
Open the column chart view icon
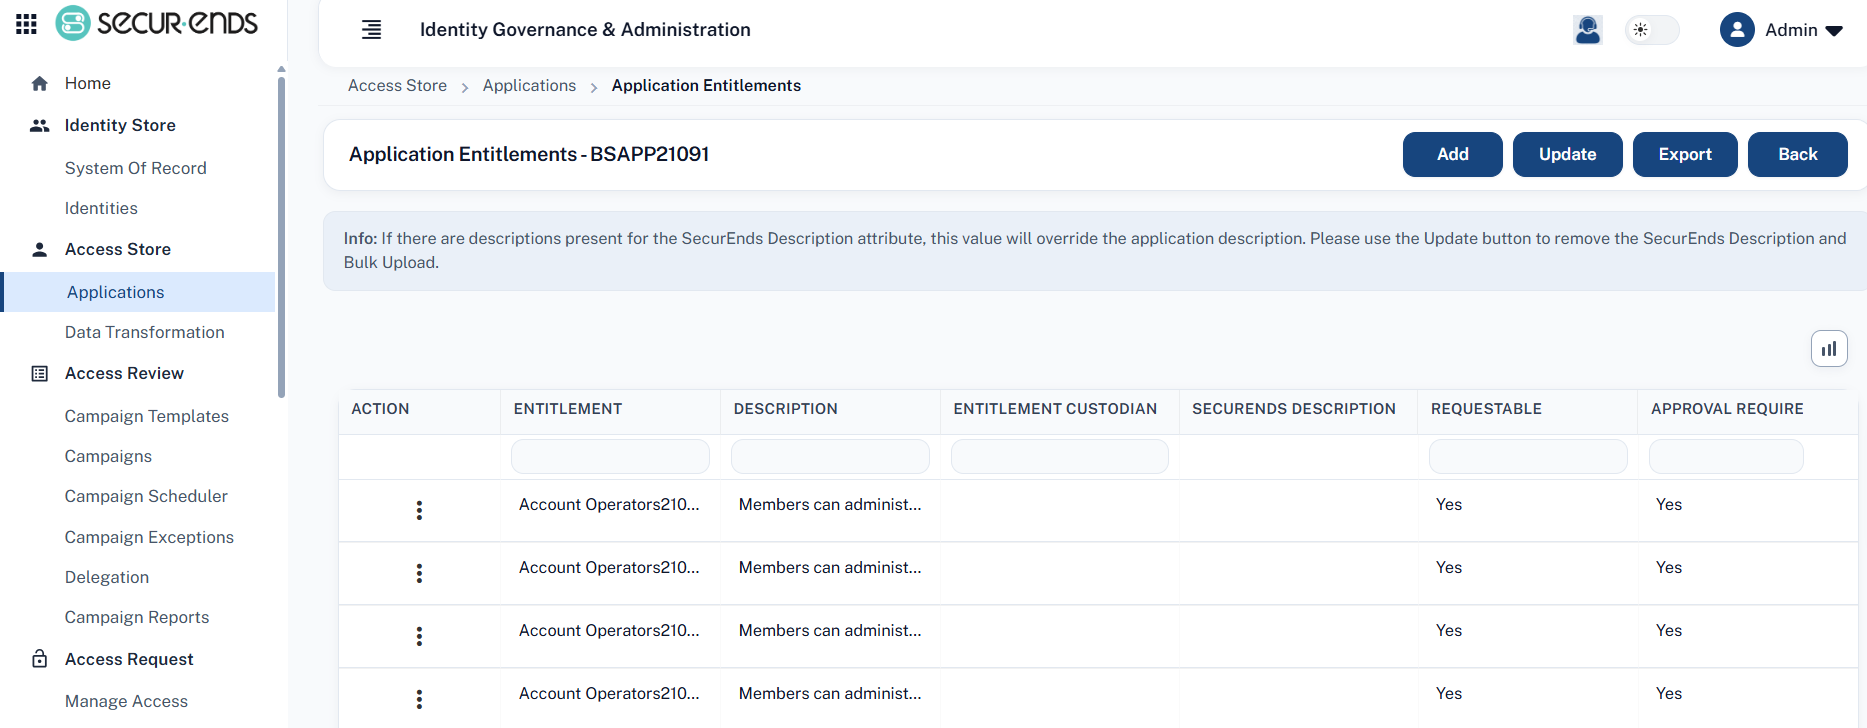click(1829, 349)
